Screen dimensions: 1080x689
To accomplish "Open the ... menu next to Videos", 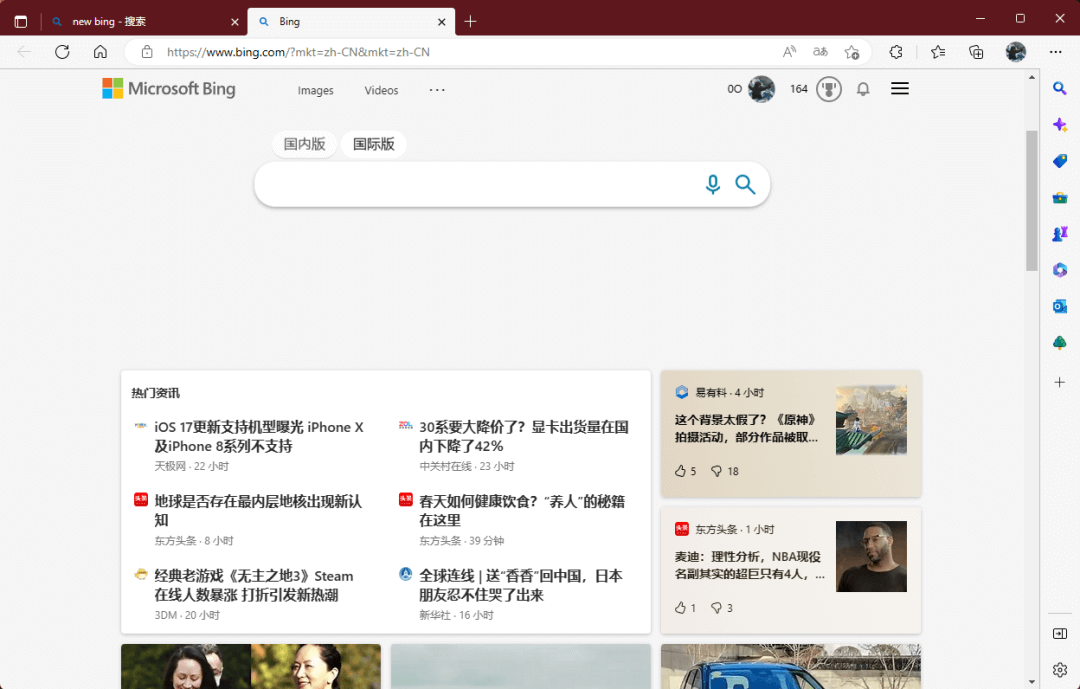I will click(x=436, y=90).
